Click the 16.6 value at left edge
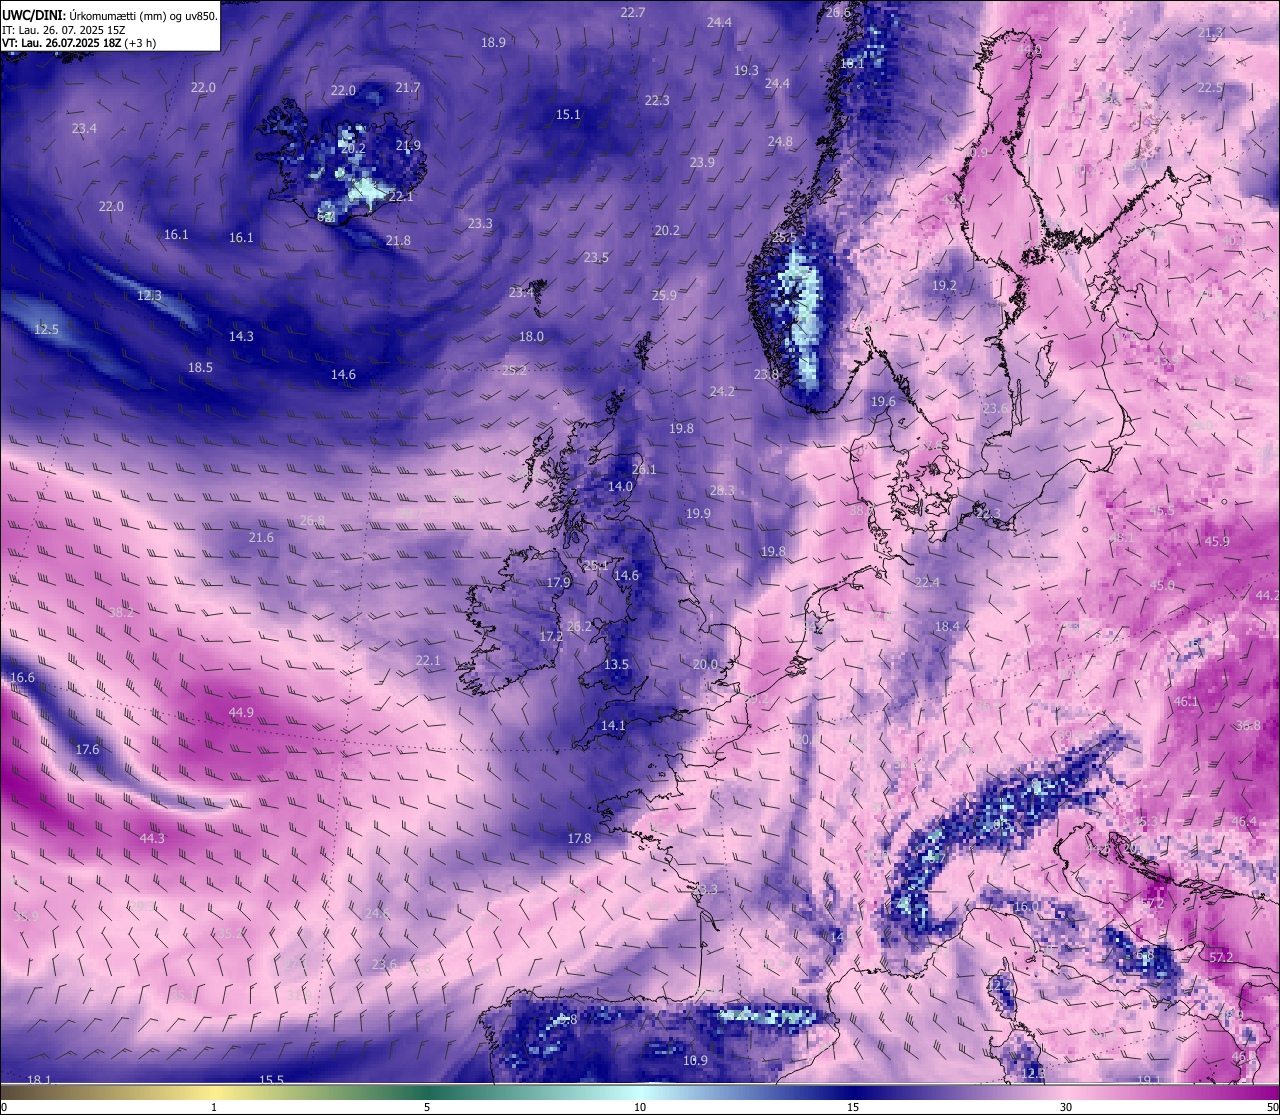This screenshot has height=1115, width=1280. (22, 677)
